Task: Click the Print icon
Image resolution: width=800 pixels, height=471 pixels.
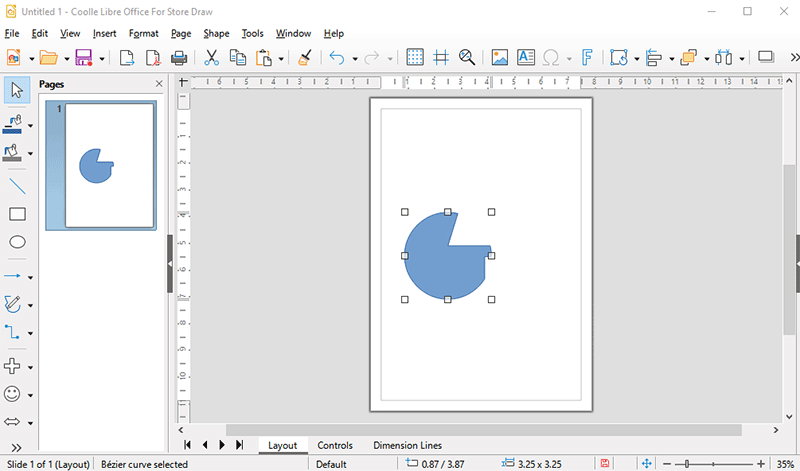Action: [x=179, y=58]
